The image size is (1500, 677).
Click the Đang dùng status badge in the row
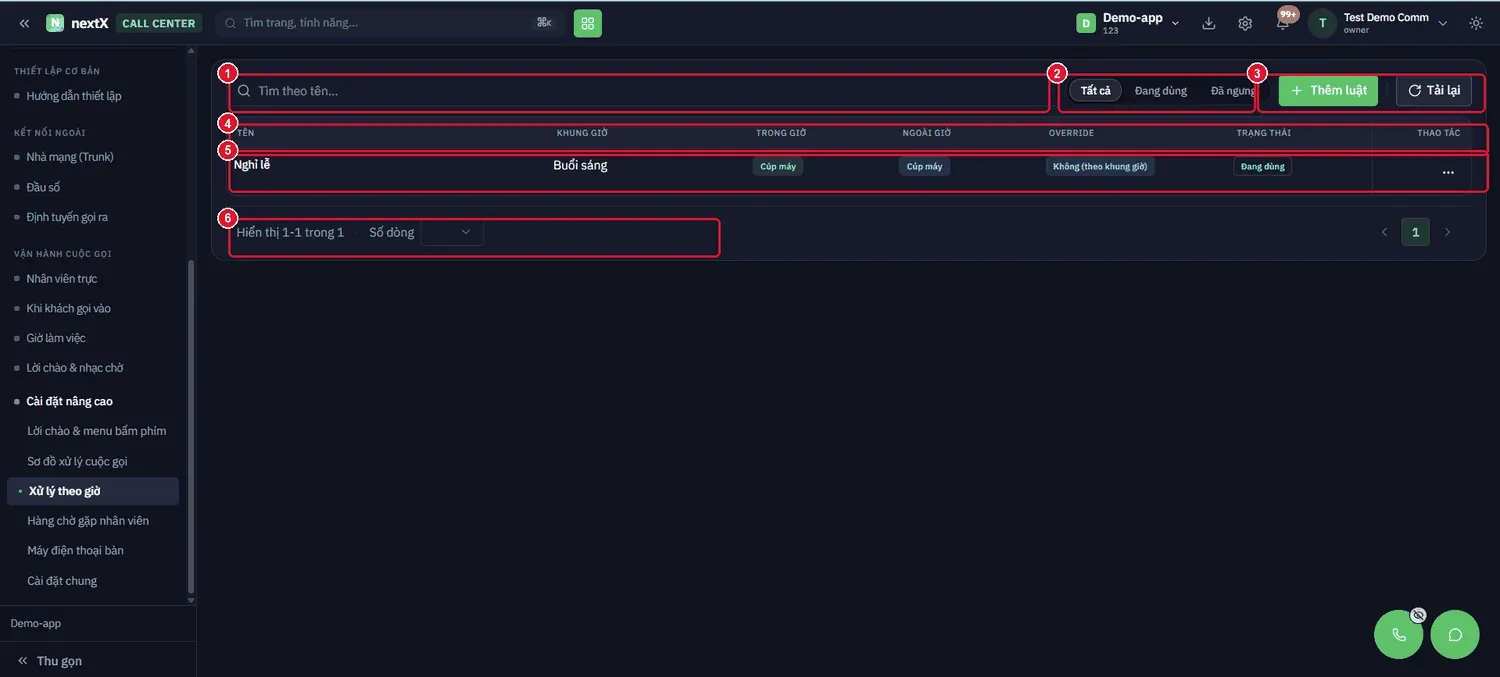1263,167
